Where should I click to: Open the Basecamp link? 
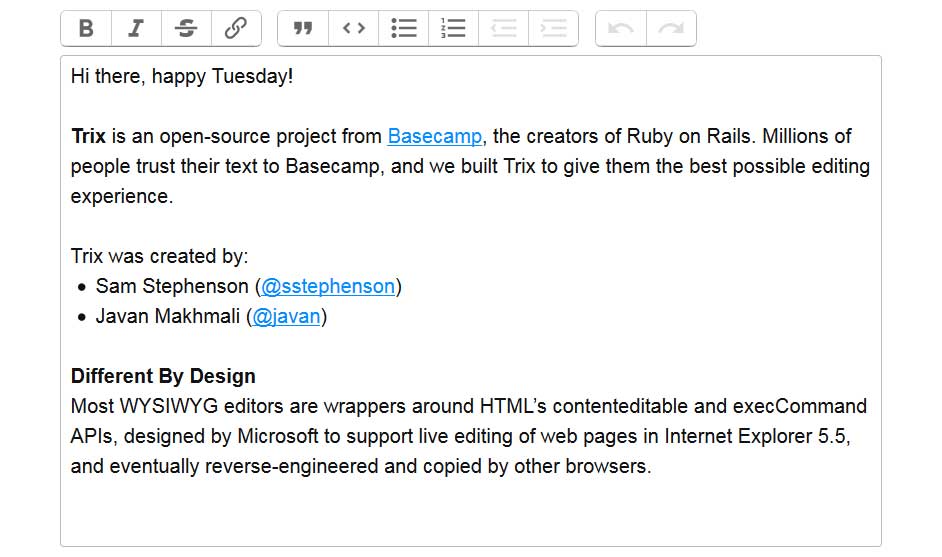pos(434,136)
